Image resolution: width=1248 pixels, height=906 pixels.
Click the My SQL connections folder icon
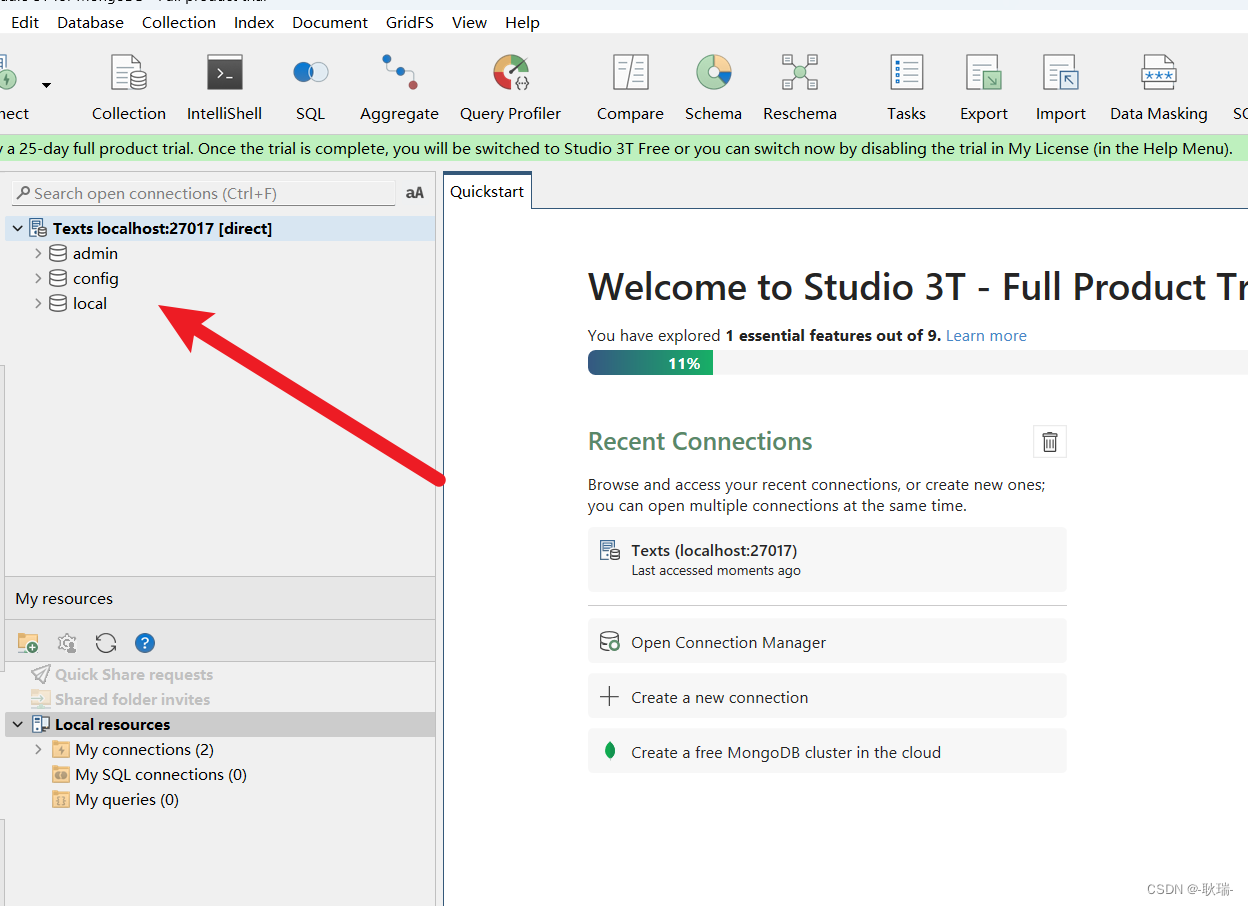[61, 775]
